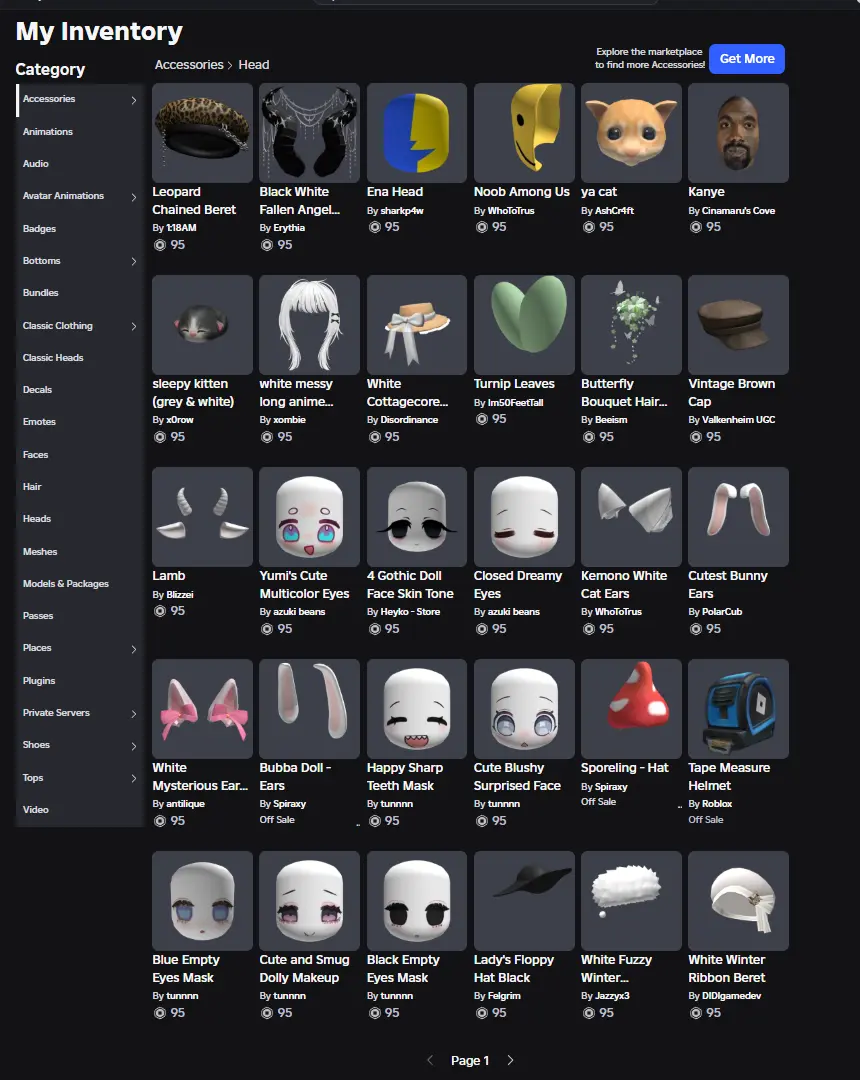
Task: Visit creator Valkenheim UGC profile
Action: [x=738, y=419]
